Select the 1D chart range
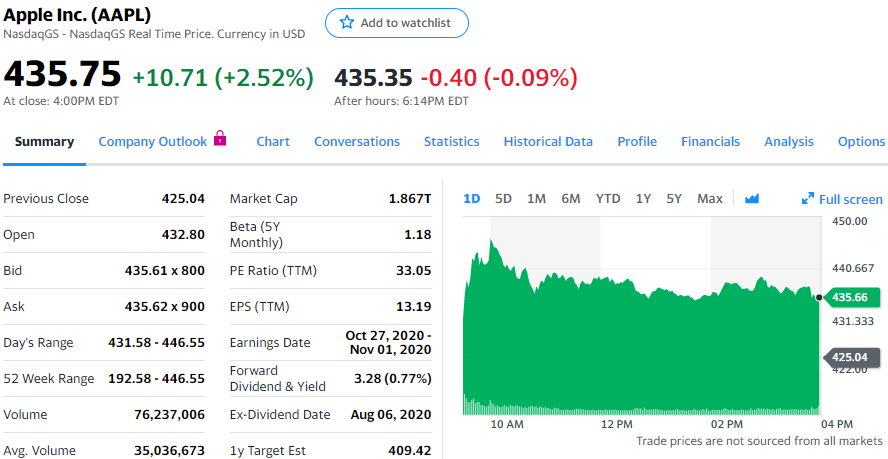 coord(473,198)
